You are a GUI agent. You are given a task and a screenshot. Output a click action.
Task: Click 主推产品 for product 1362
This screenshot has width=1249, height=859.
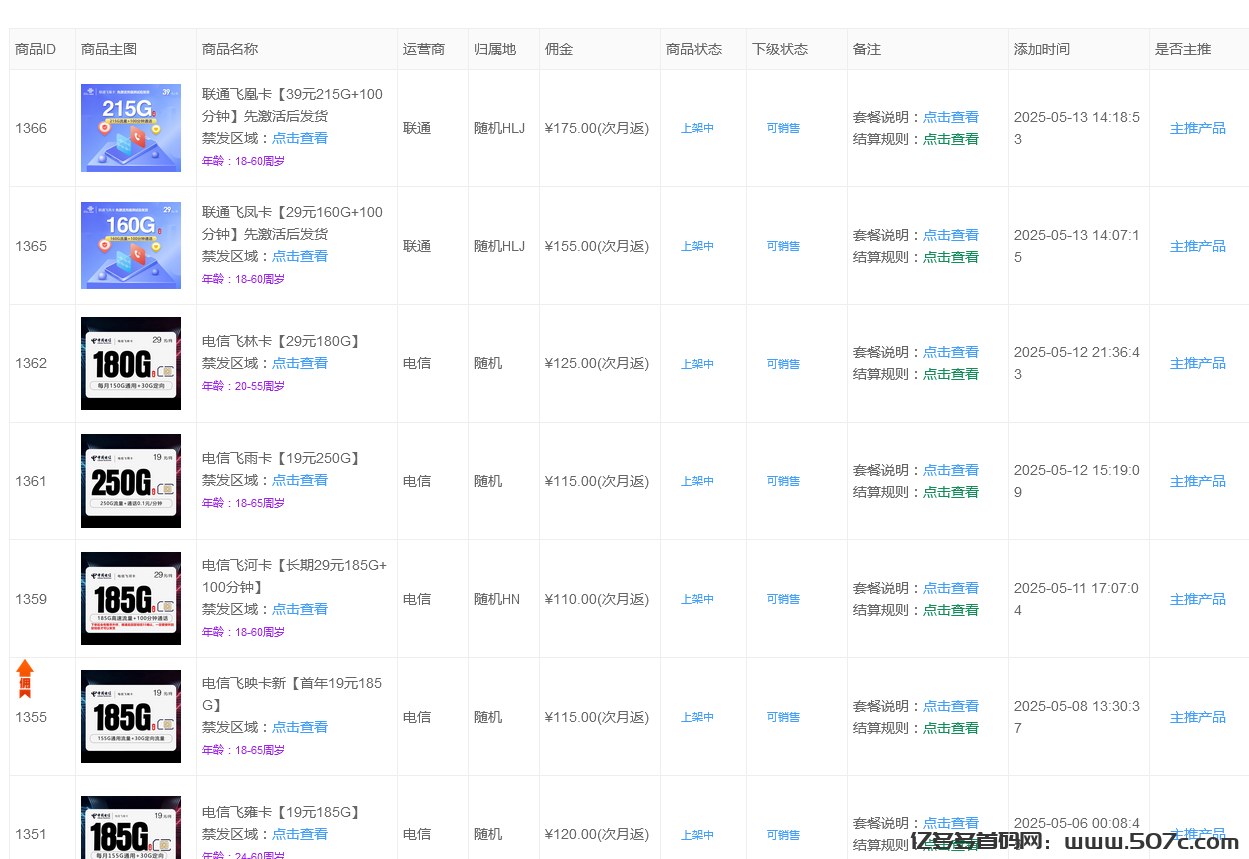click(1198, 363)
